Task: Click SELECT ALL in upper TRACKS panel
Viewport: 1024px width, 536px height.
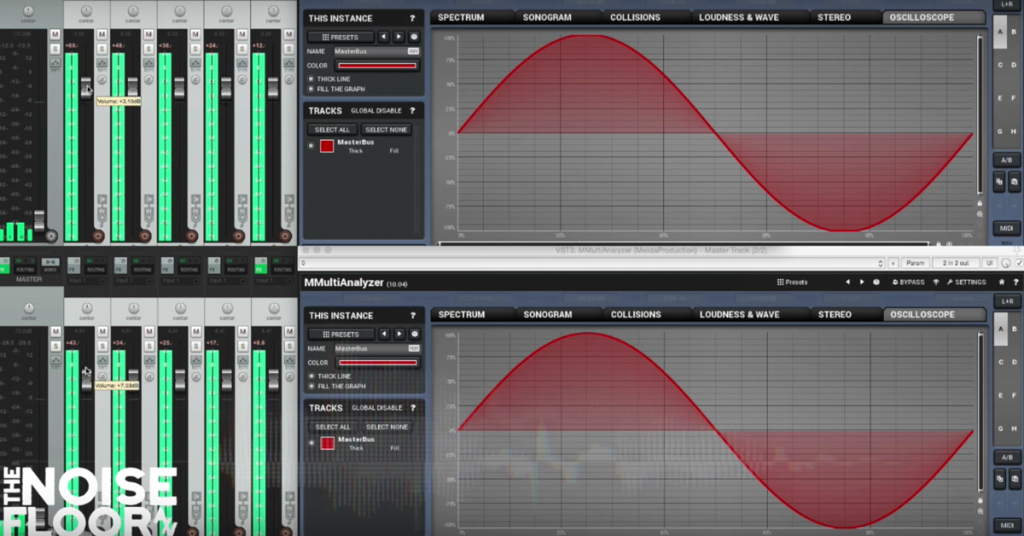Action: (332, 129)
